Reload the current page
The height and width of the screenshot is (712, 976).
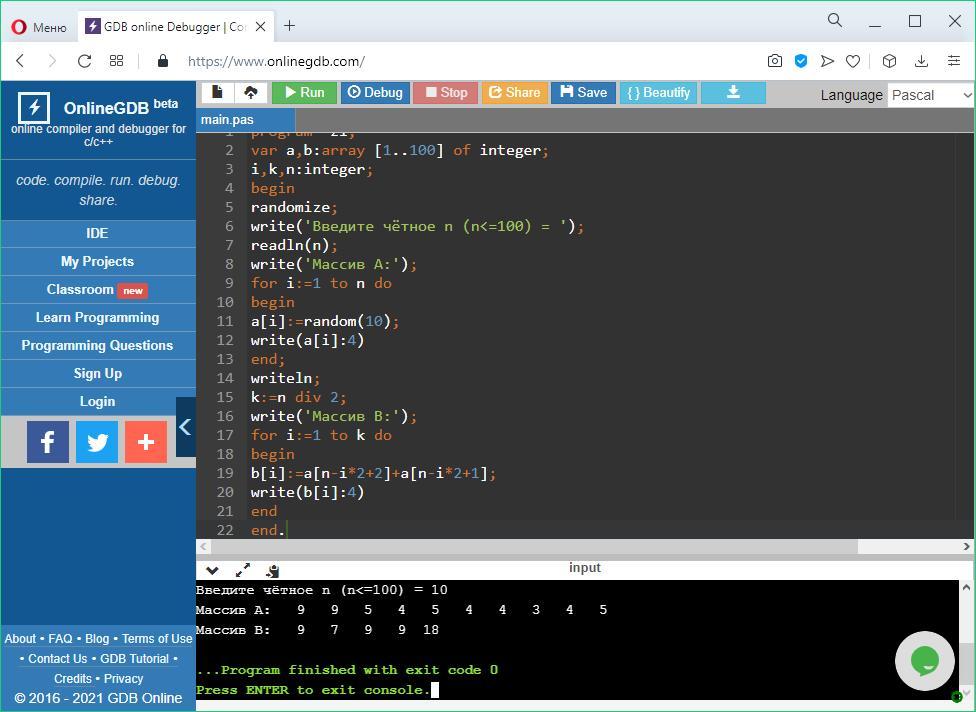84,60
